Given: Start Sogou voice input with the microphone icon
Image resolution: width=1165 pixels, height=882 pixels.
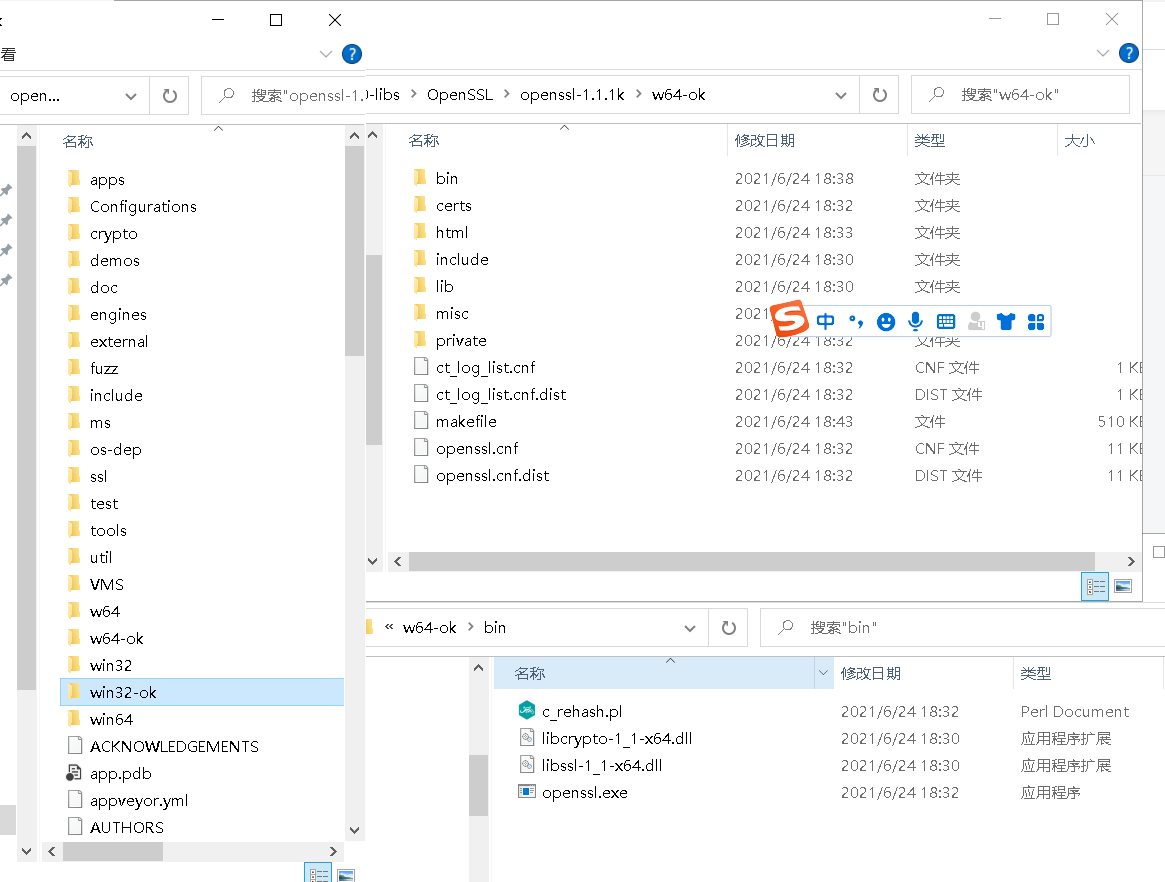Looking at the screenshot, I should (x=915, y=321).
